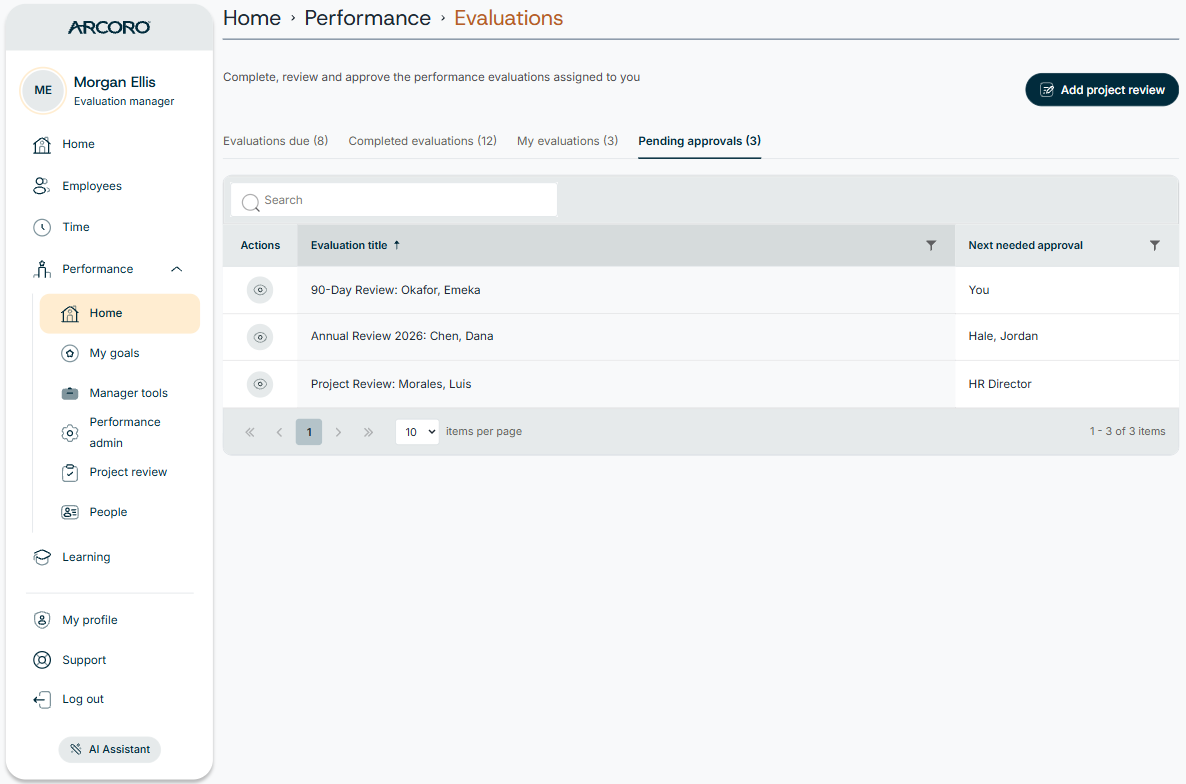Image resolution: width=1186 pixels, height=784 pixels.
Task: View the Annual Review 2026 Chen evaluation
Action: (x=259, y=337)
